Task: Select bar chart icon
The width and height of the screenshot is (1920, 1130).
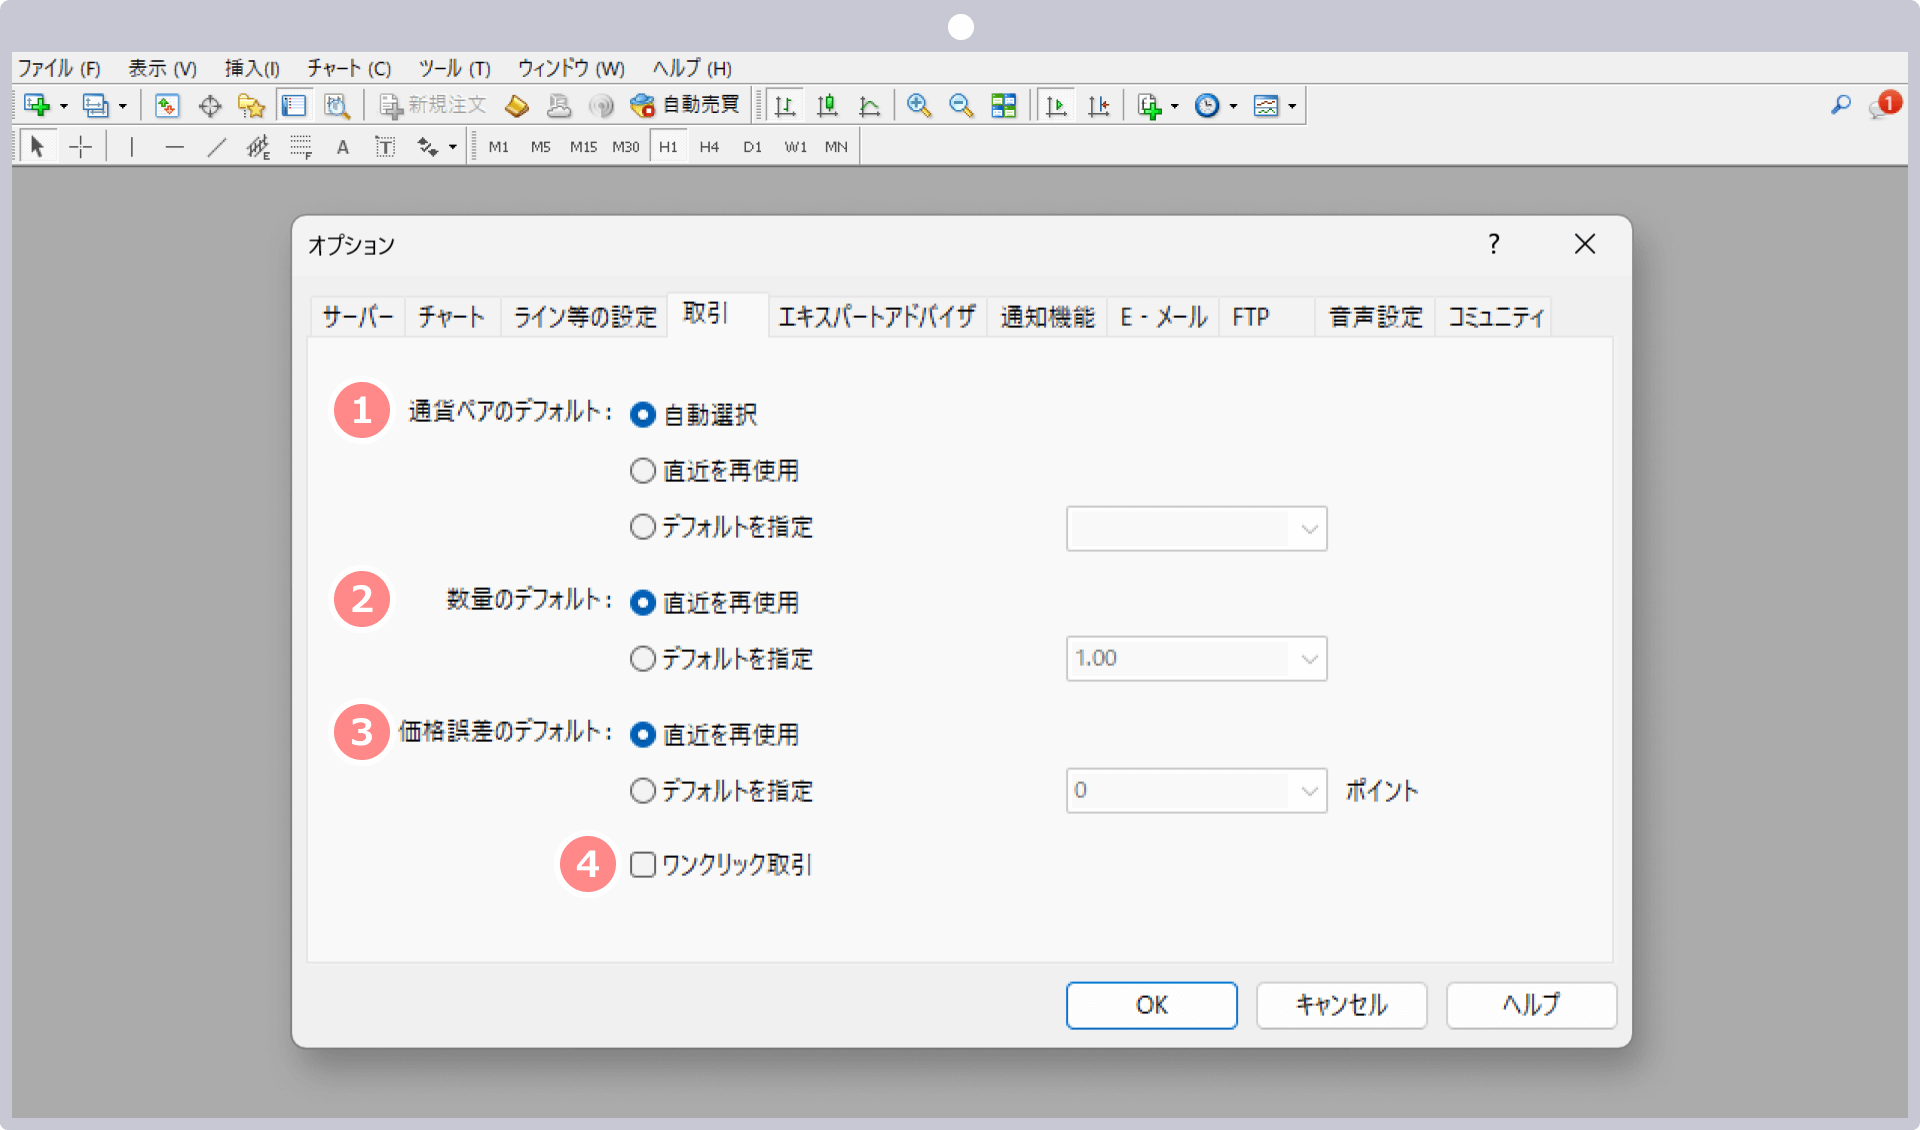Action: [786, 105]
